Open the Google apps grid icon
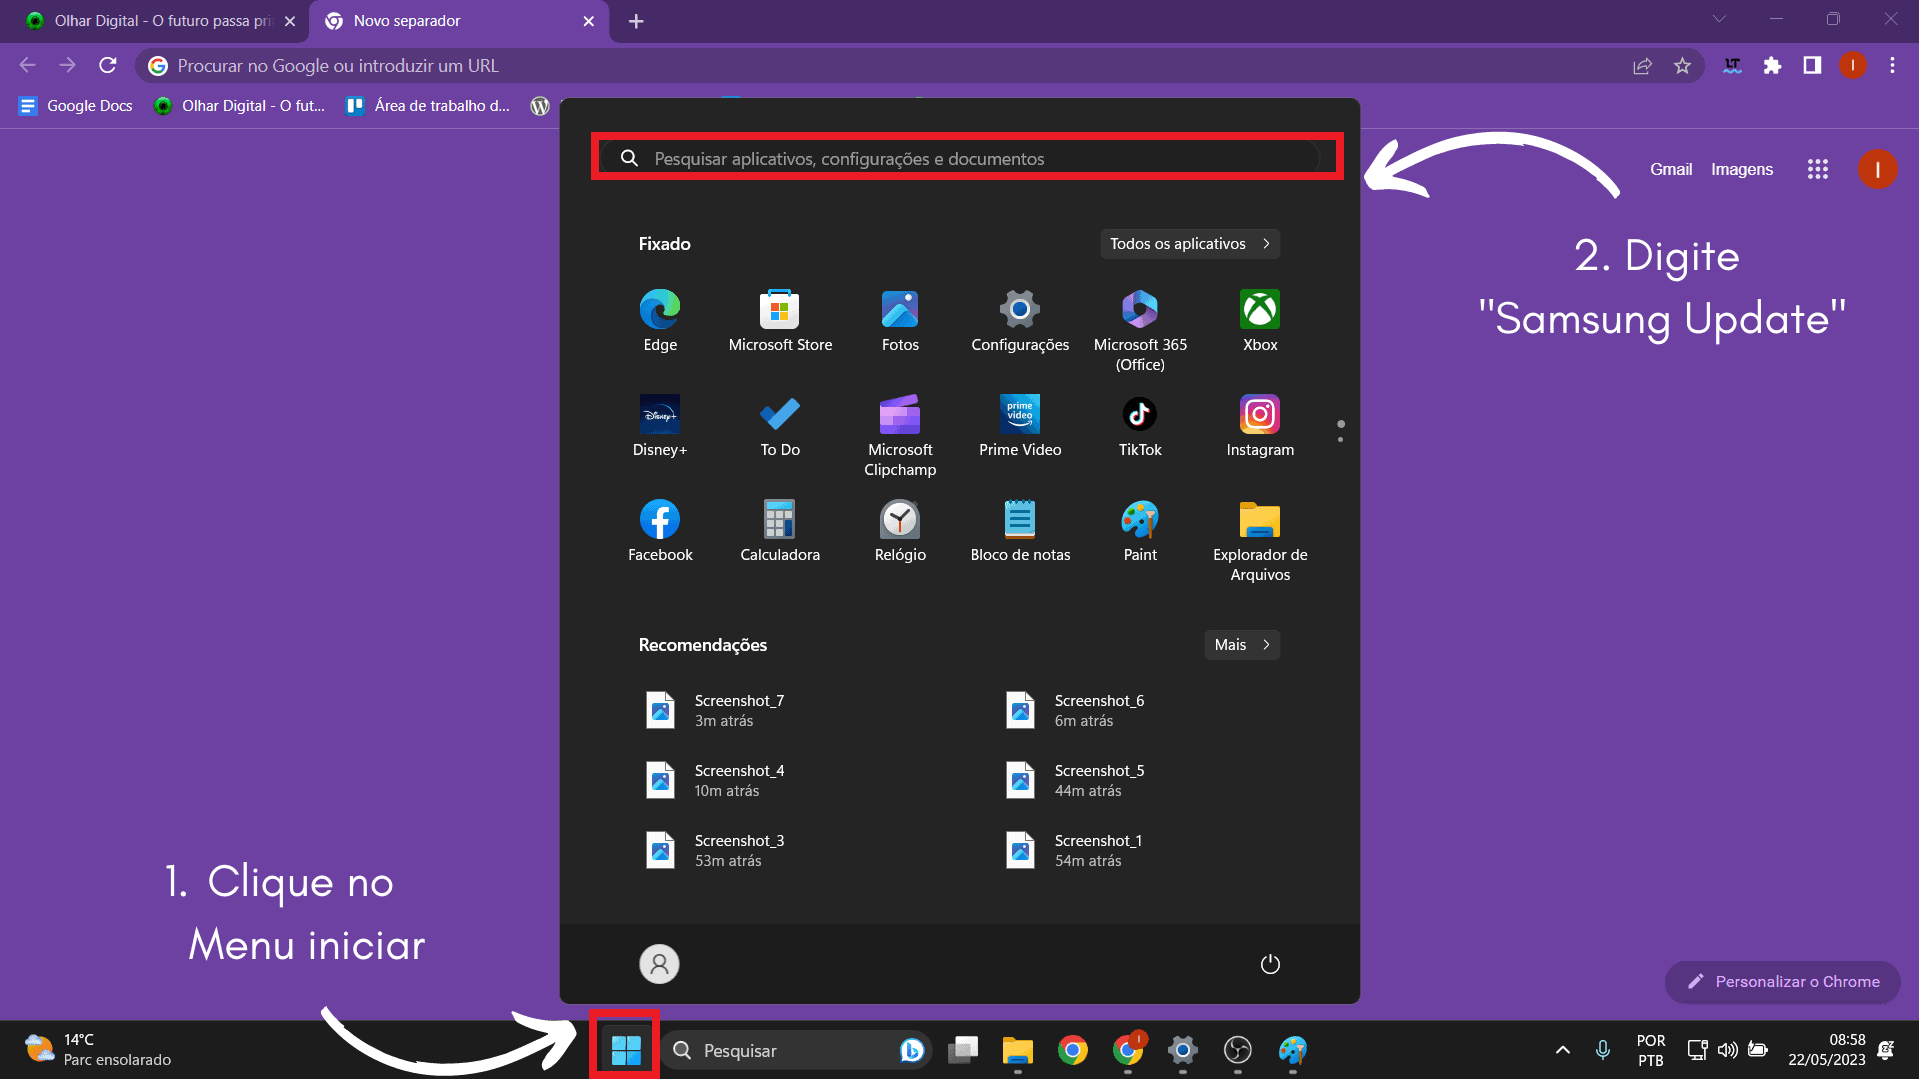Image resolution: width=1919 pixels, height=1079 pixels. [x=1818, y=169]
